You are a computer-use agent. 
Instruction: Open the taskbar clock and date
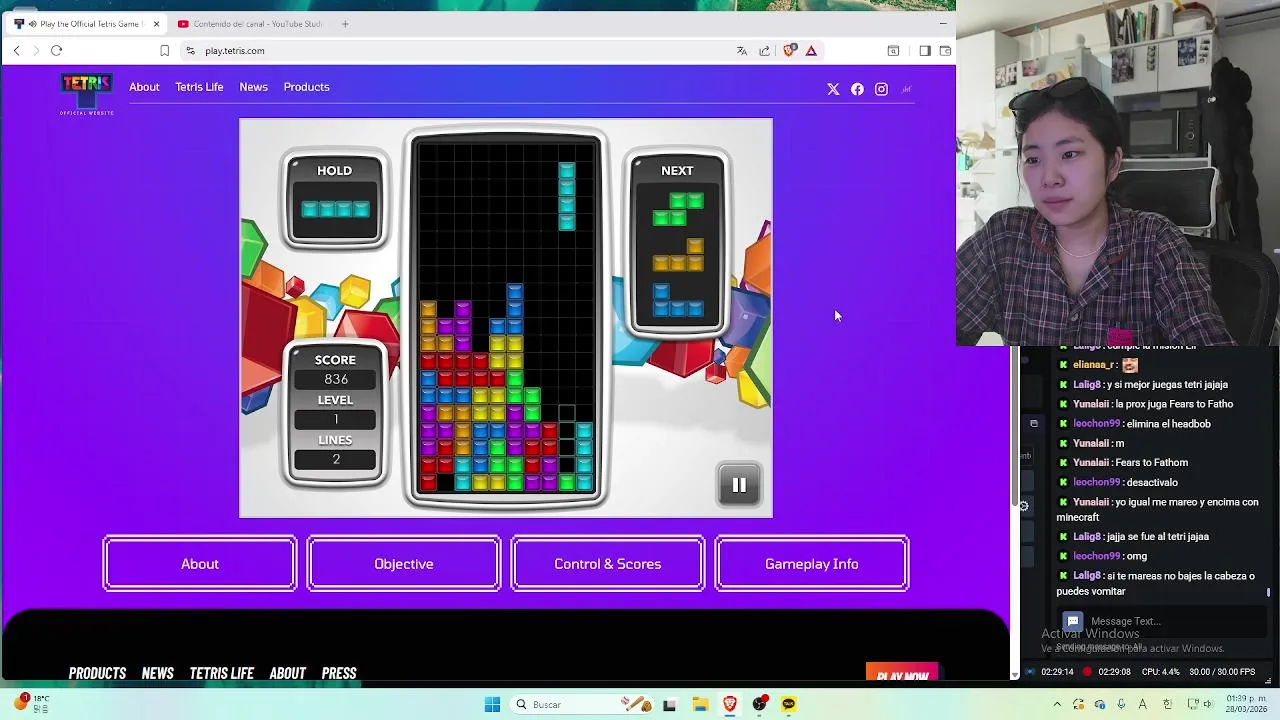(1246, 704)
